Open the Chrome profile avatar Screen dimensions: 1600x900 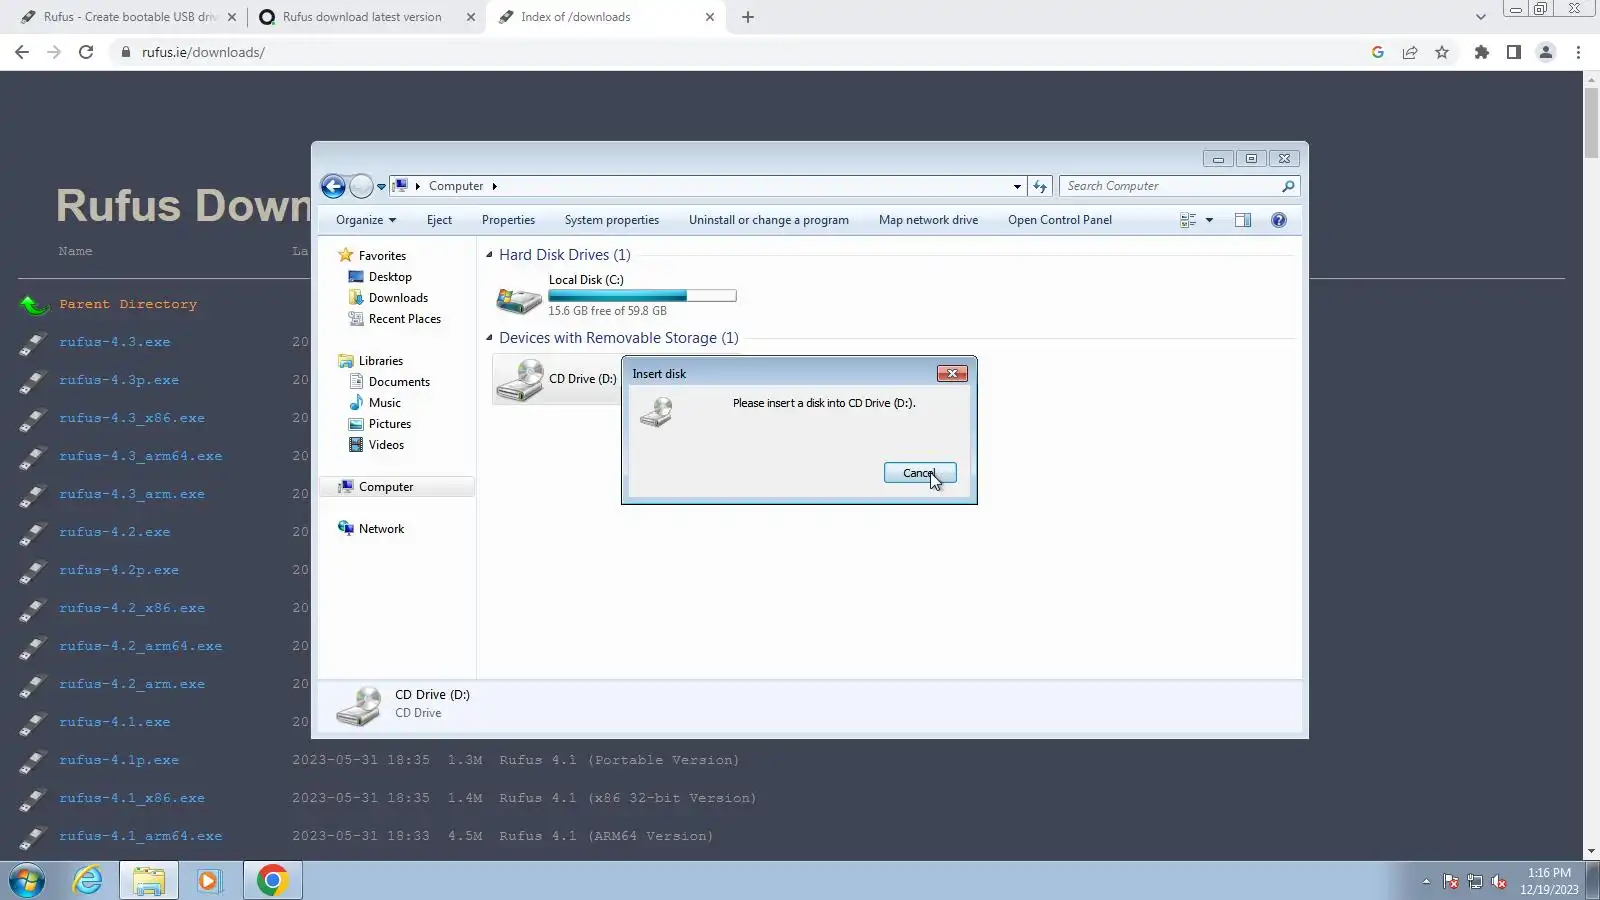1546,52
